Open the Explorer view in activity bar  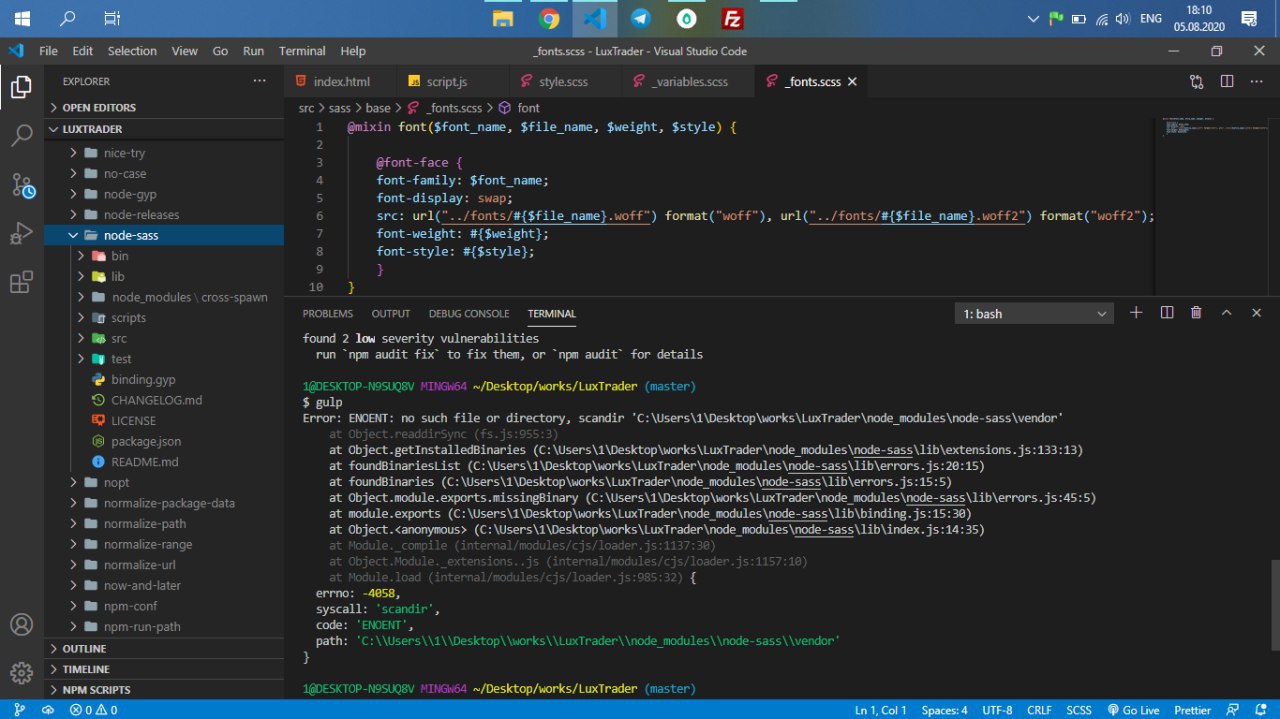(x=21, y=87)
